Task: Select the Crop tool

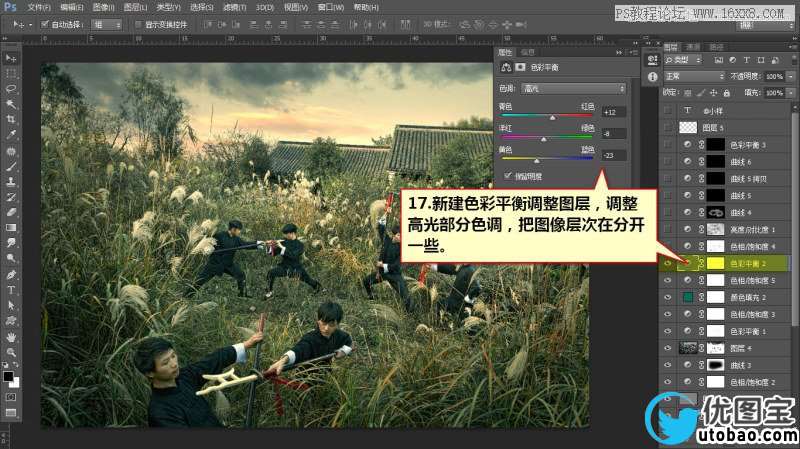Action: (11, 119)
